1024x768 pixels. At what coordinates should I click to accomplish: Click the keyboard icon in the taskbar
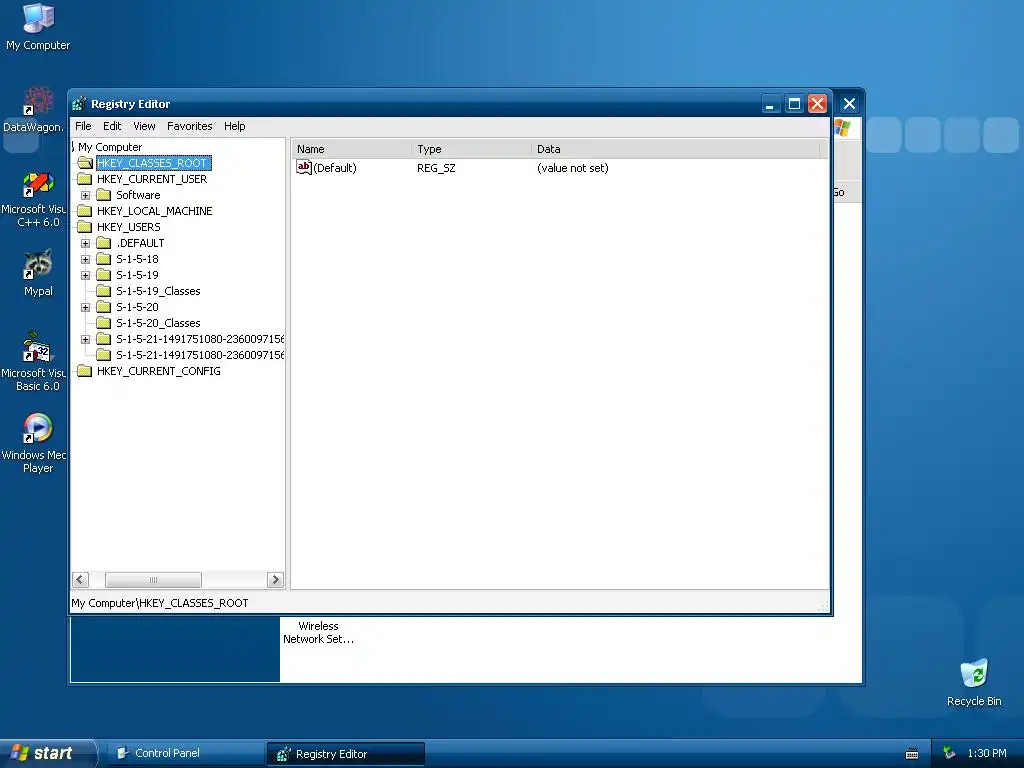click(x=912, y=754)
